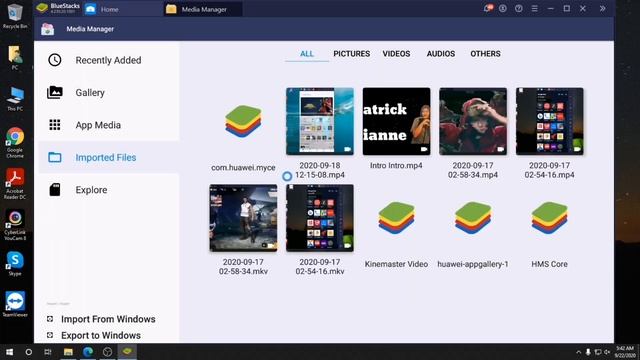Click Import From Windows label
The height and width of the screenshot is (360, 640).
pos(108,319)
